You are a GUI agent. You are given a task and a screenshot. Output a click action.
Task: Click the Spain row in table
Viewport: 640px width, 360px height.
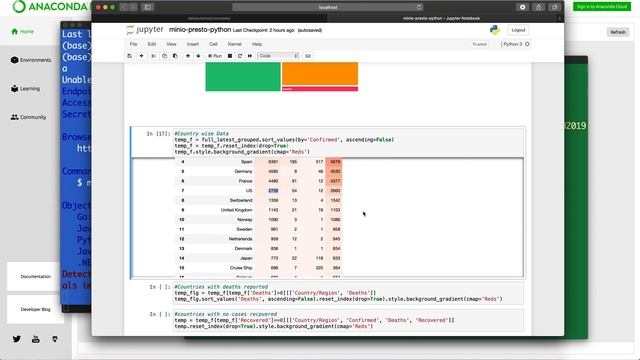(x=259, y=162)
